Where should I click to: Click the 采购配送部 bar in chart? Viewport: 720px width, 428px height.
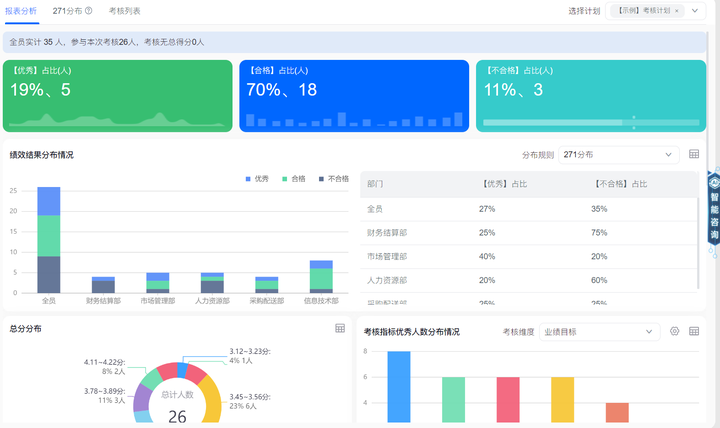pyautogui.click(x=267, y=285)
